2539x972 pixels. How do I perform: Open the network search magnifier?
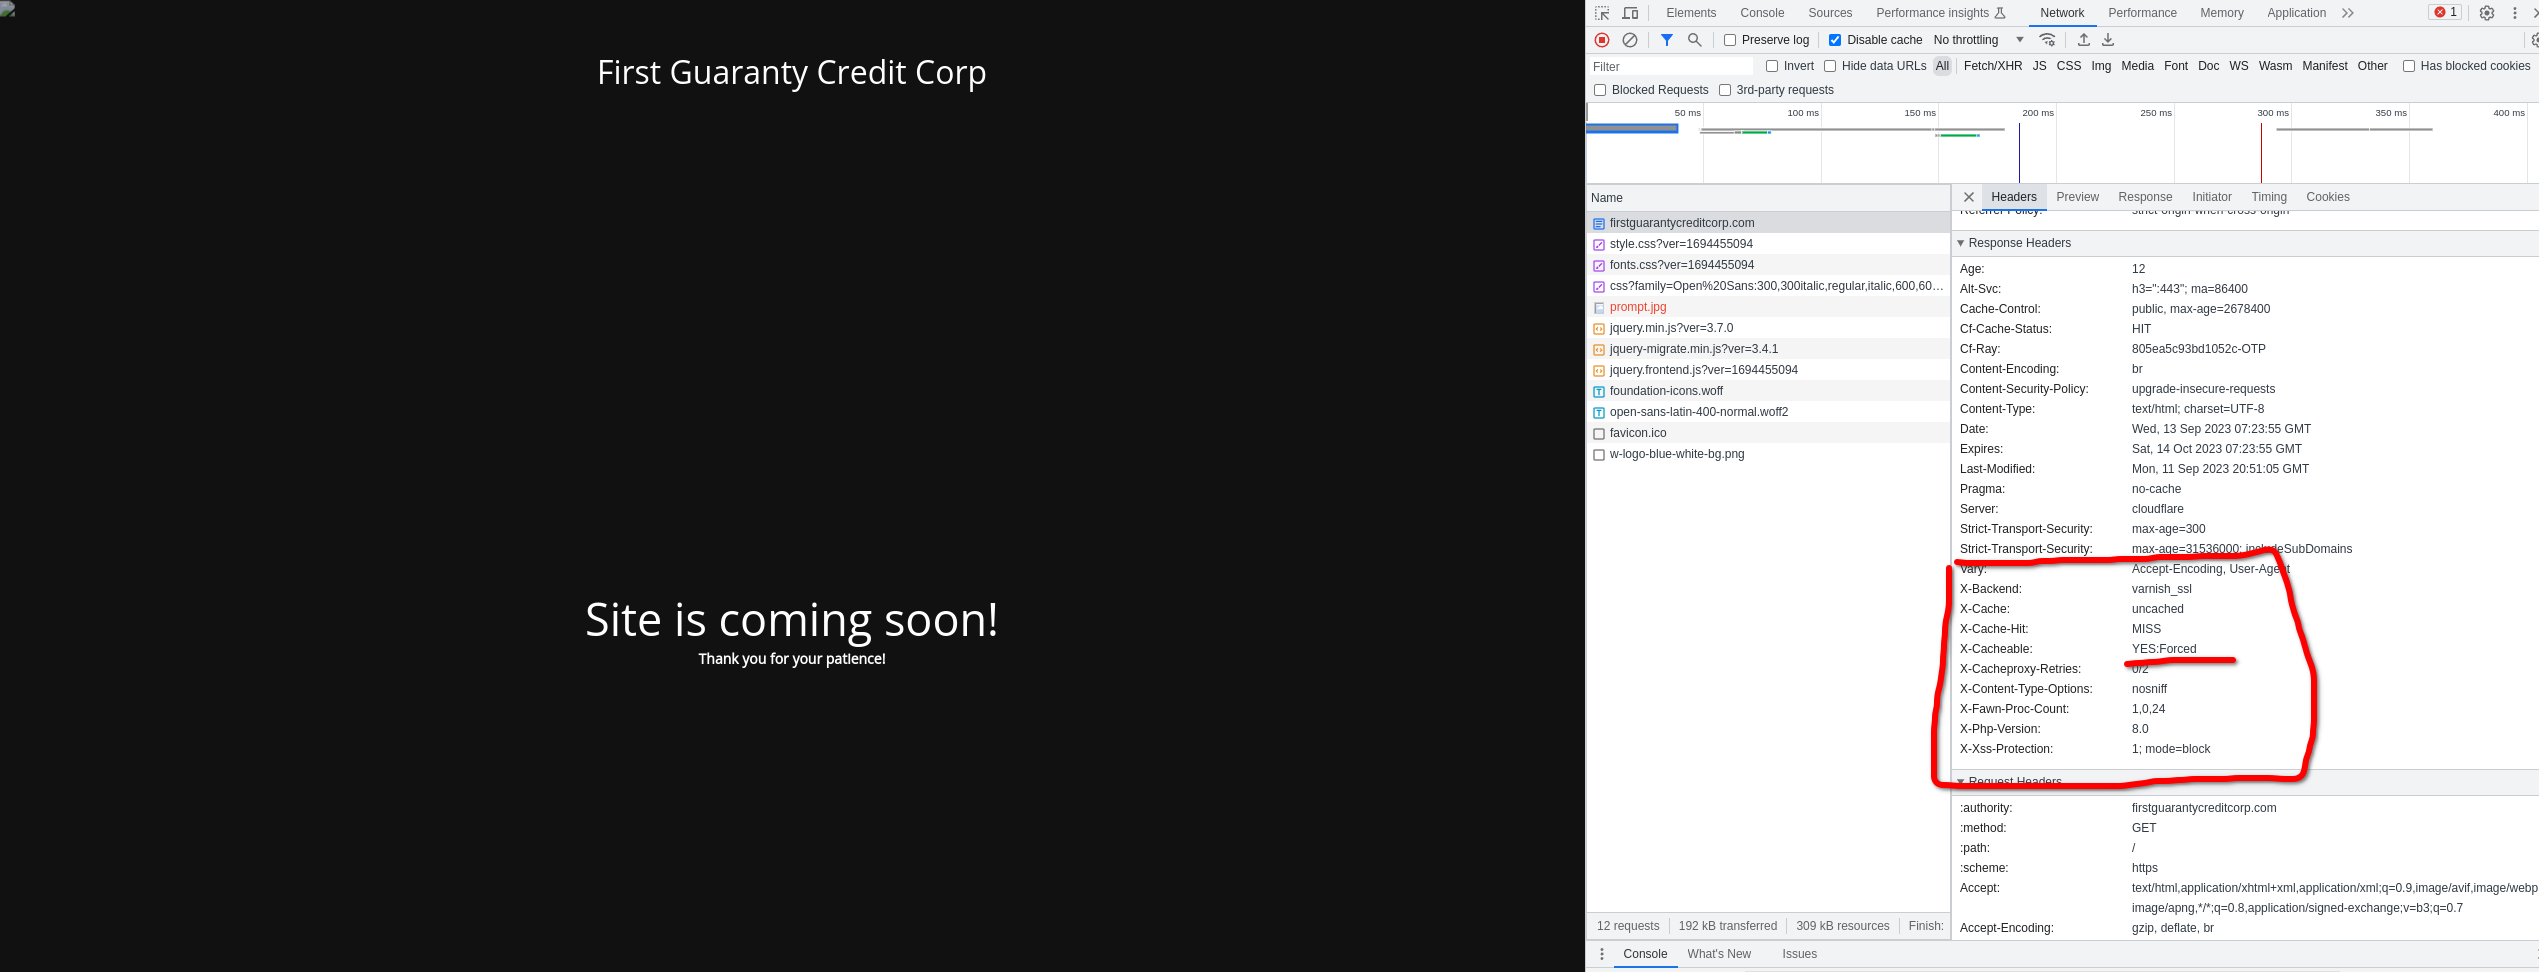tap(1695, 40)
